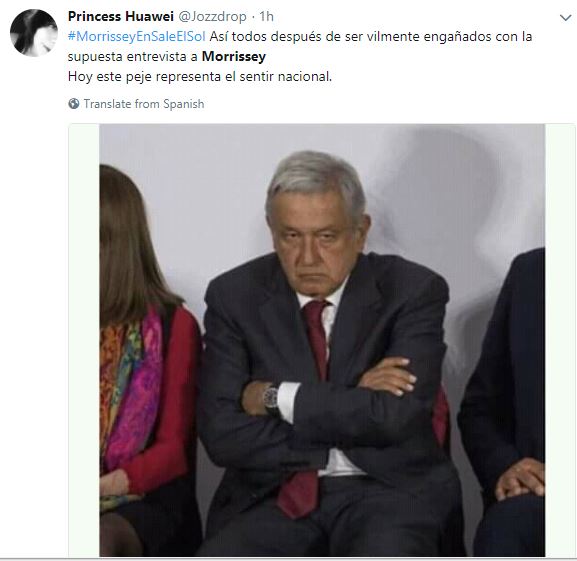Open tweet via 'Hoy este peje' text line

[x=200, y=77]
